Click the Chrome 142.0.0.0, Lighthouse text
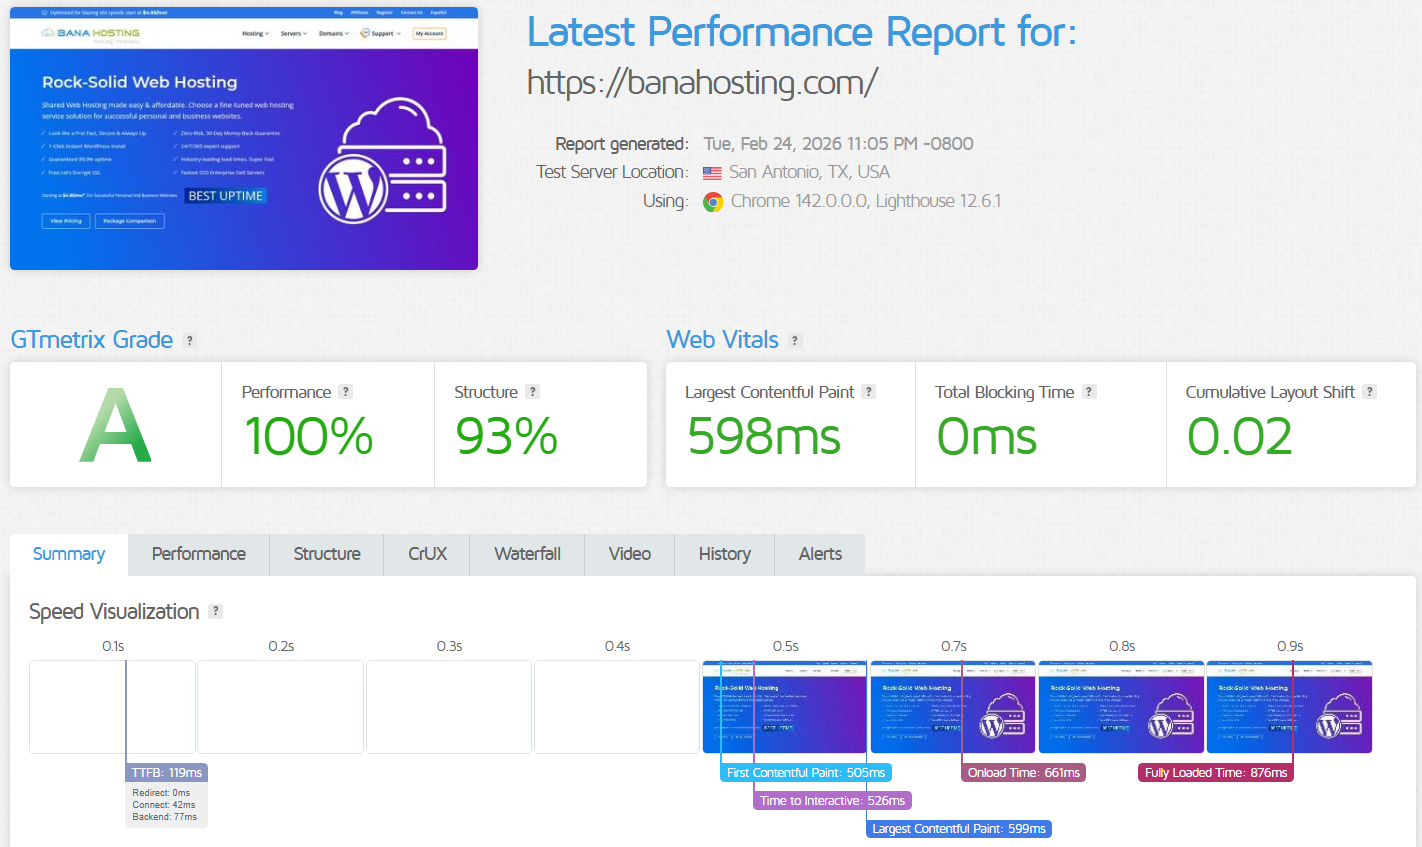The height and width of the screenshot is (847, 1422). pos(866,201)
